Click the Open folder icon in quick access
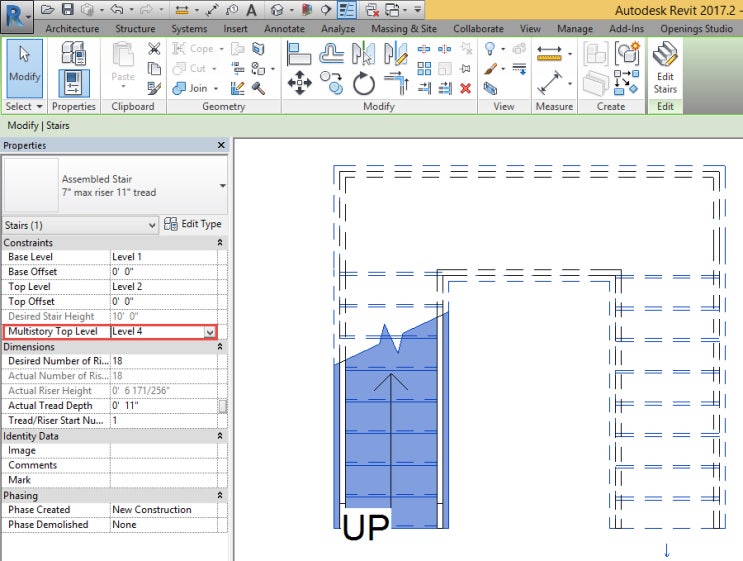Image resolution: width=743 pixels, height=561 pixels. [x=46, y=9]
